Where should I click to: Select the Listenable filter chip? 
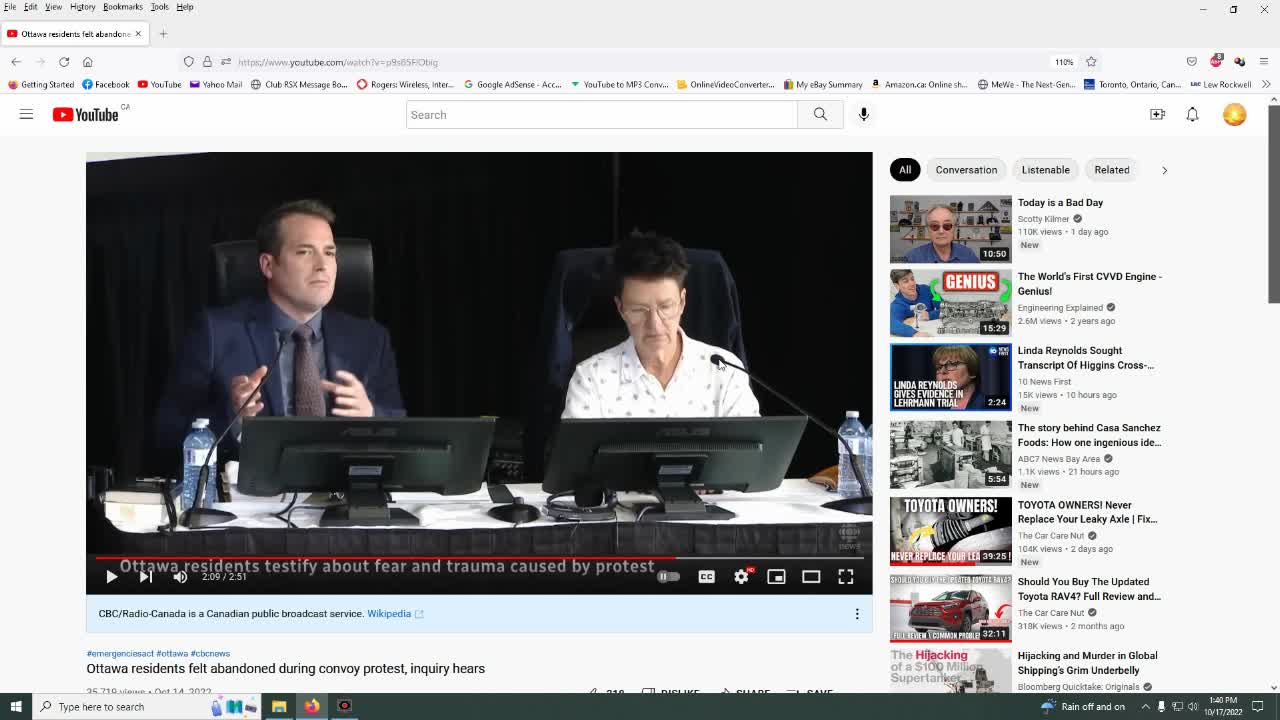click(1045, 170)
